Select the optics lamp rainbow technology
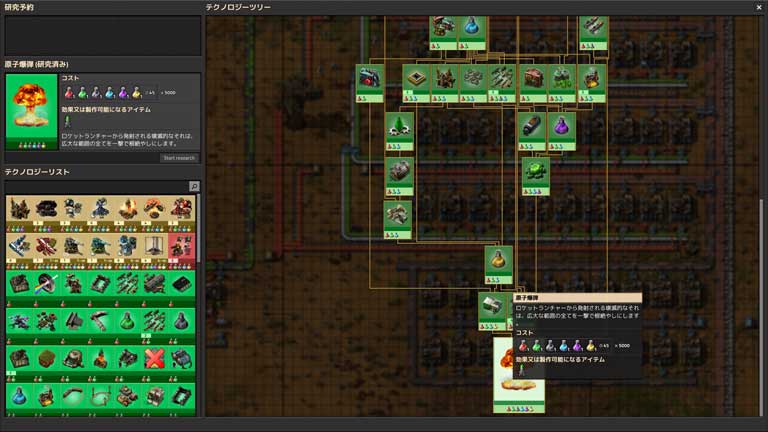768x432 pixels. pyautogui.click(x=47, y=287)
